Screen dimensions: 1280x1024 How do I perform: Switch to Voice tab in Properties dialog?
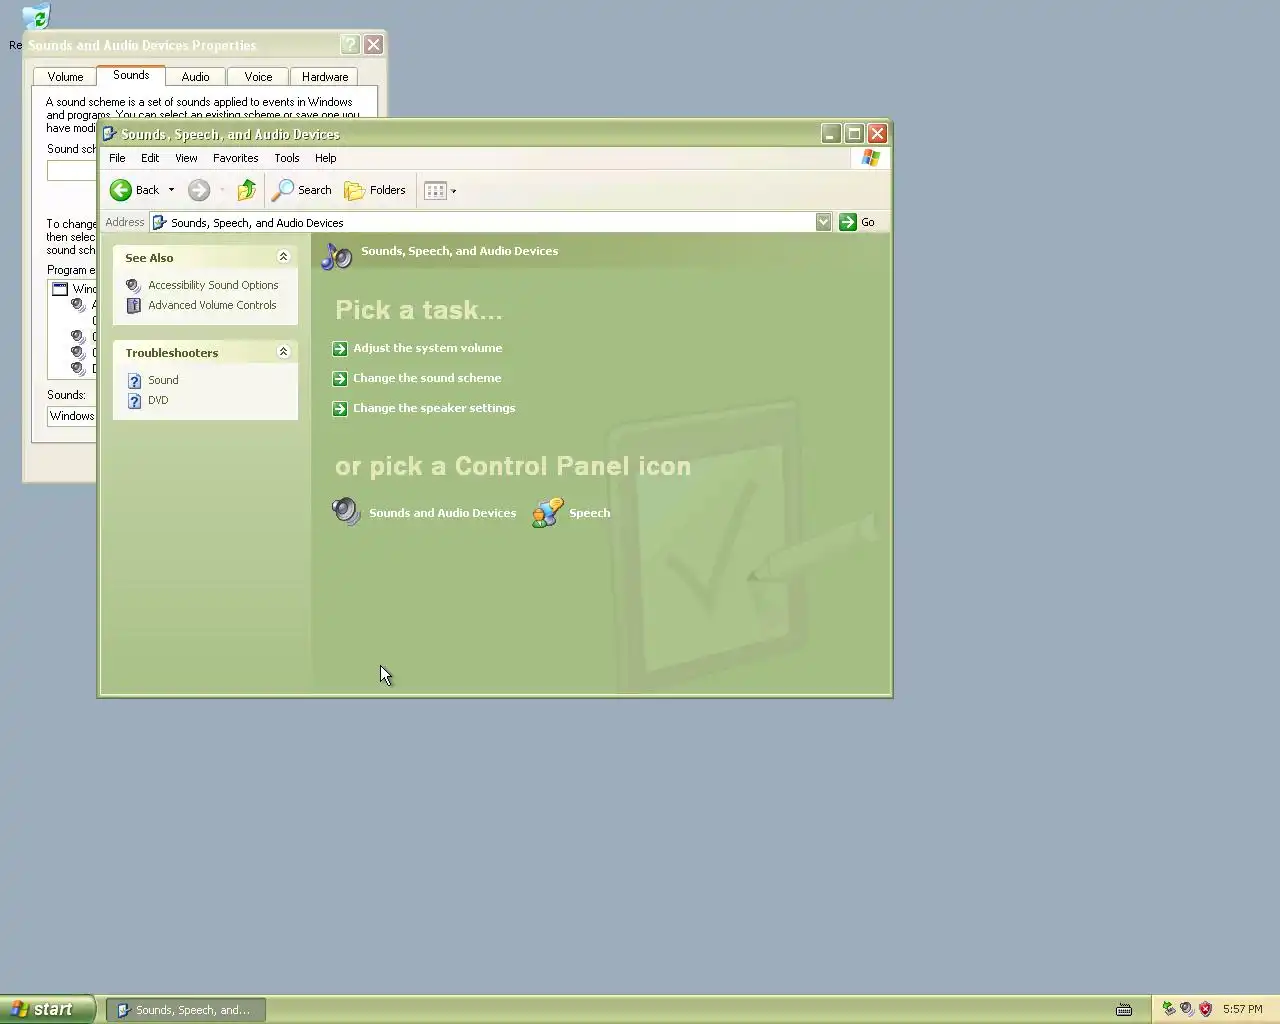(x=258, y=77)
